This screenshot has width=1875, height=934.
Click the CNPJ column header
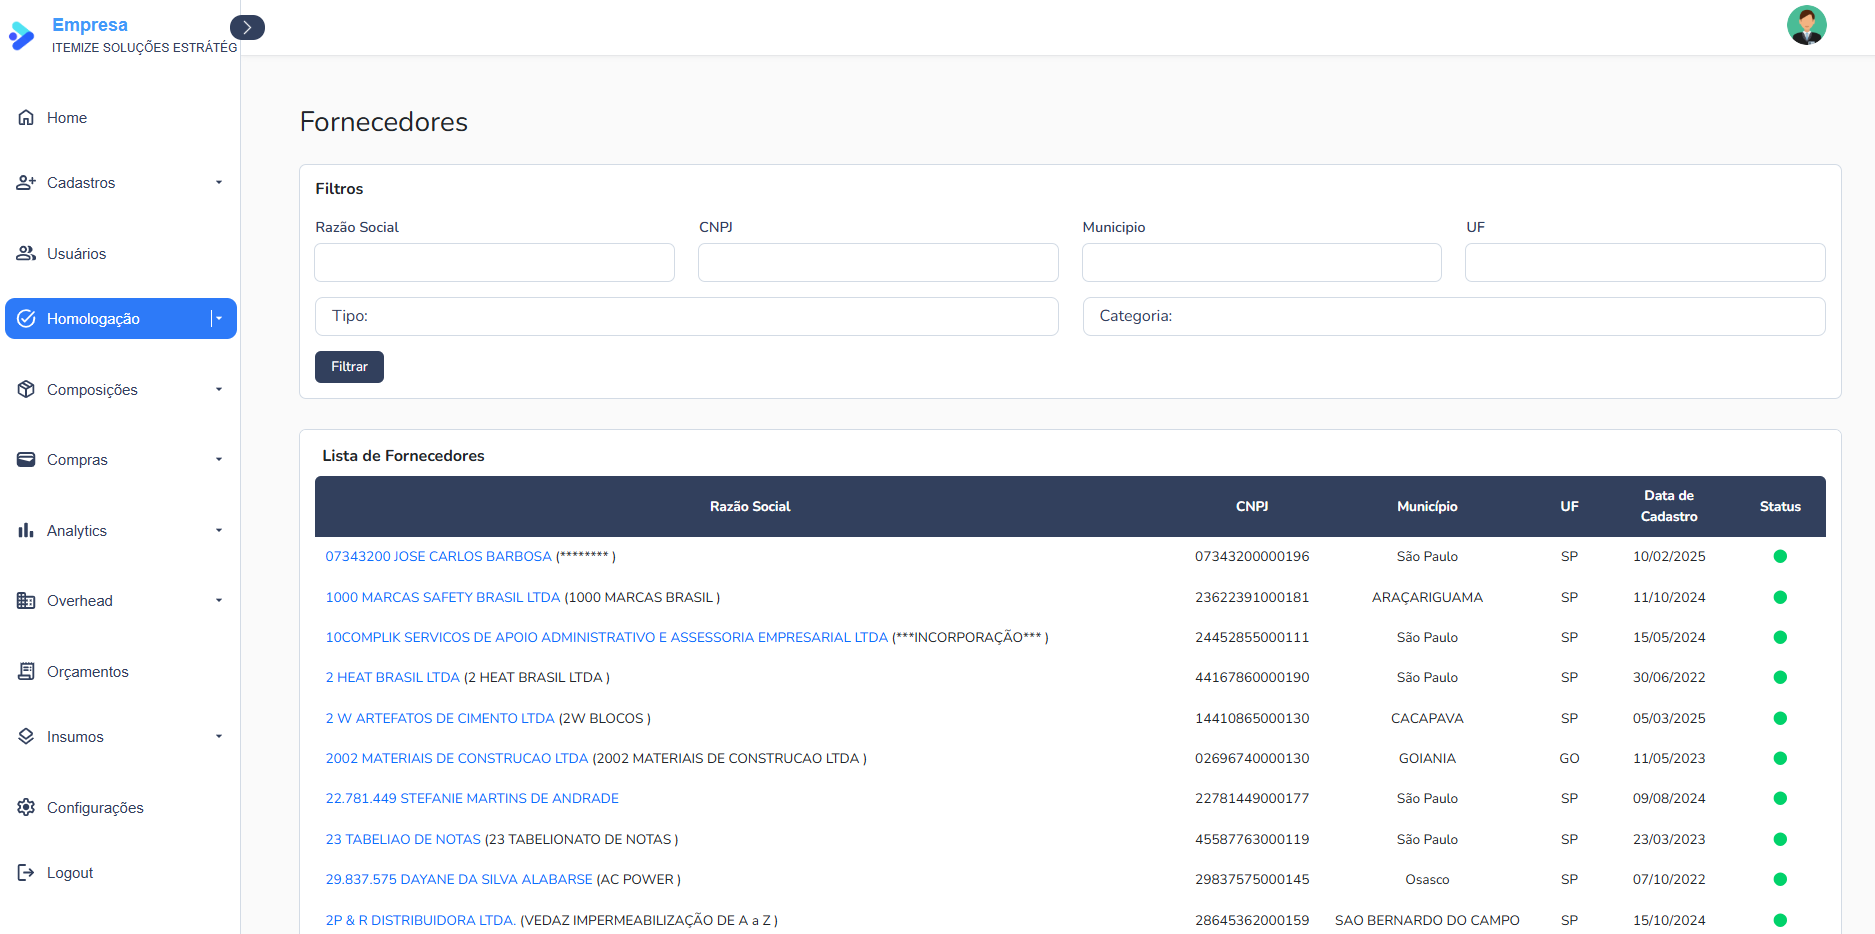(1251, 506)
